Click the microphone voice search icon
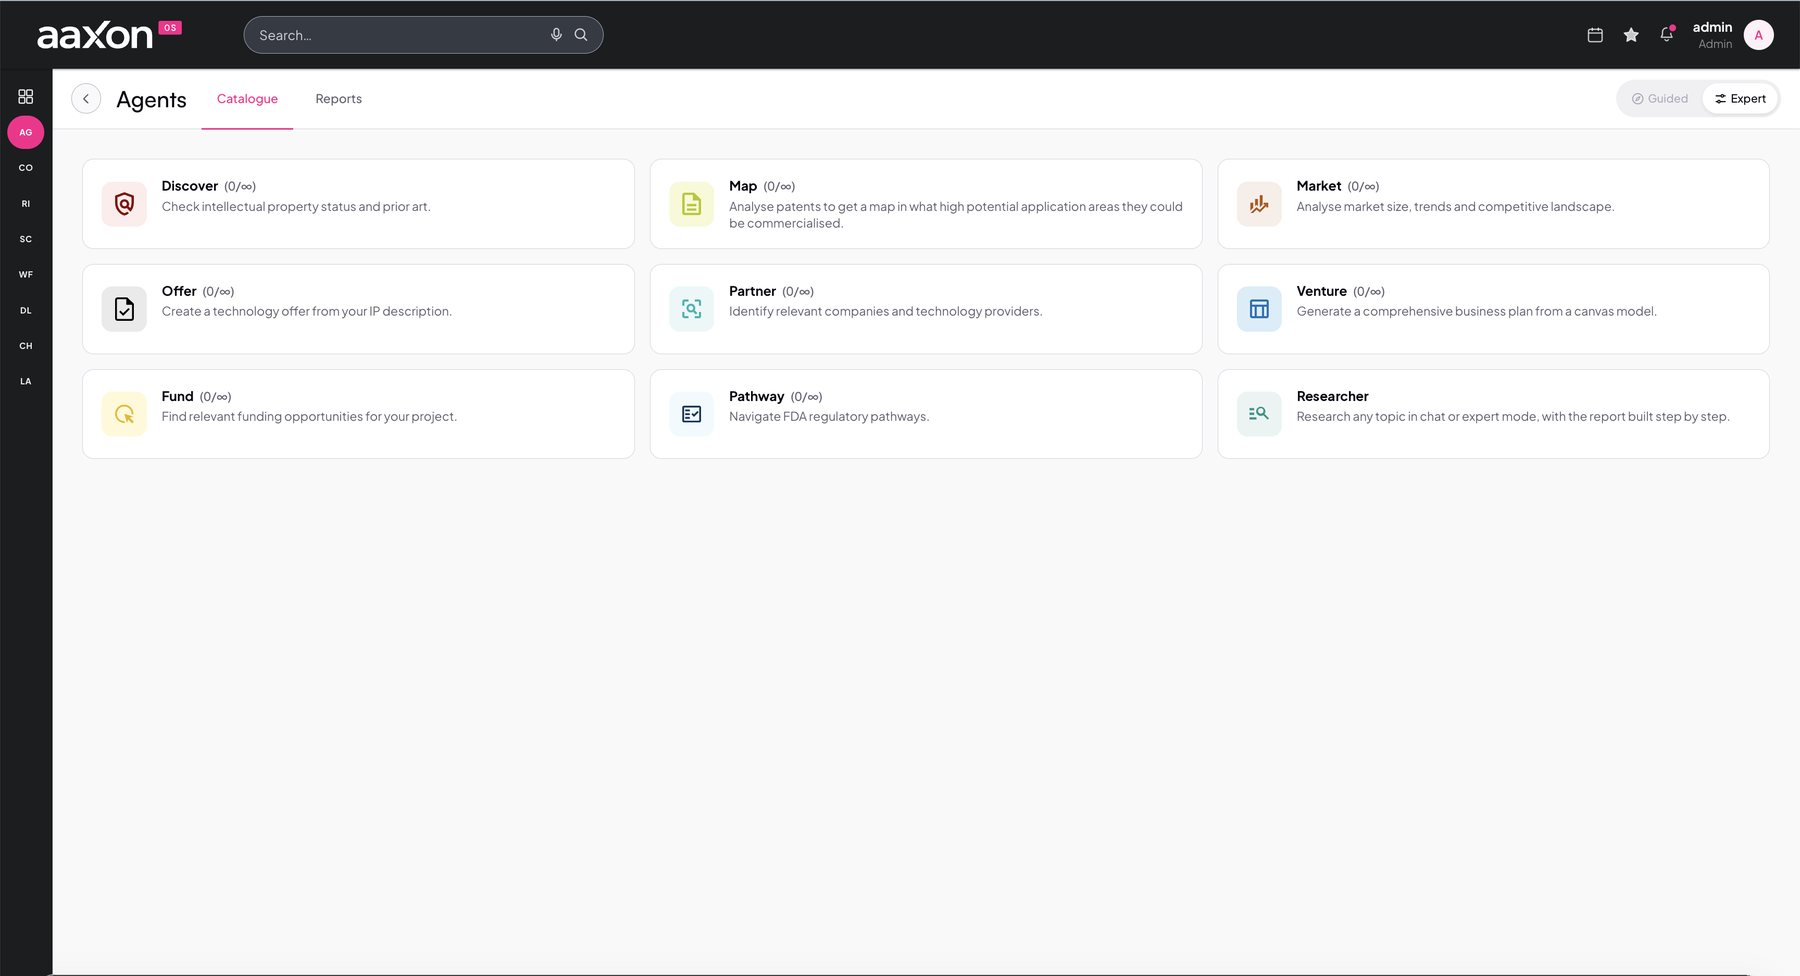This screenshot has width=1800, height=976. 556,35
